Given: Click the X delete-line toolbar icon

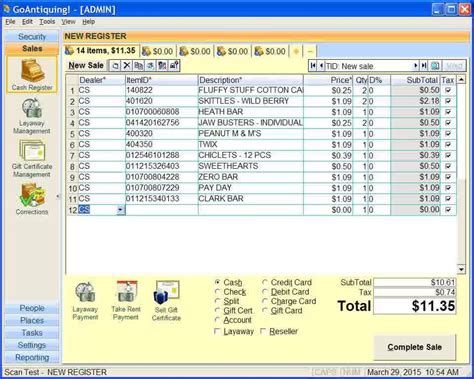Looking at the screenshot, I should [127, 66].
